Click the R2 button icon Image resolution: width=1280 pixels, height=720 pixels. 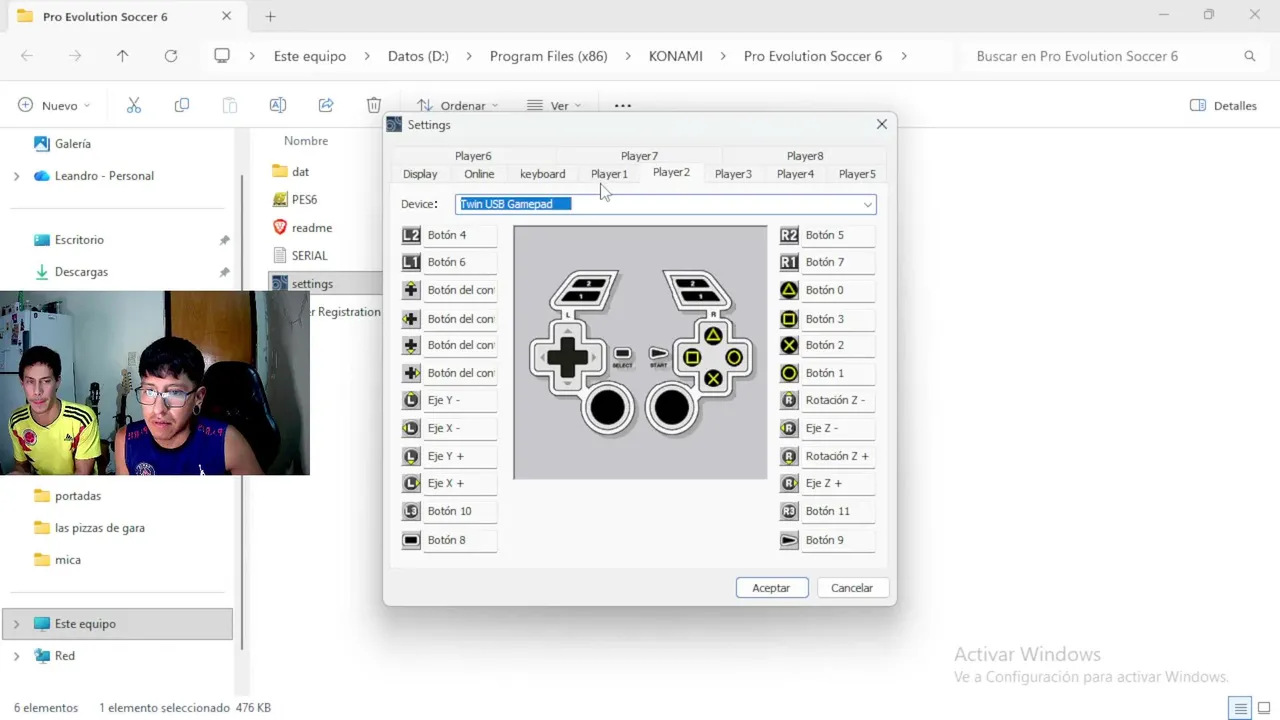click(x=789, y=235)
